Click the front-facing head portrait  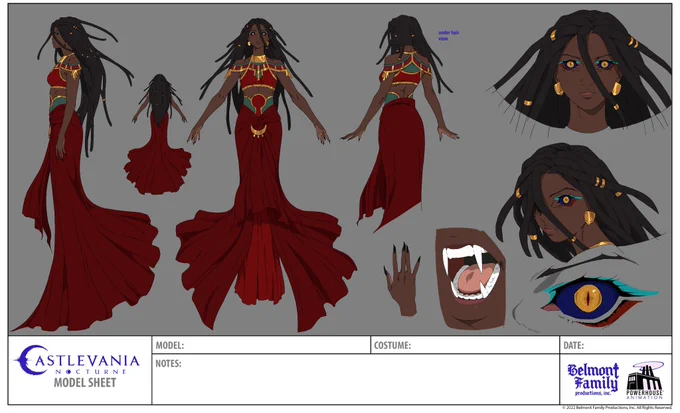tap(583, 72)
